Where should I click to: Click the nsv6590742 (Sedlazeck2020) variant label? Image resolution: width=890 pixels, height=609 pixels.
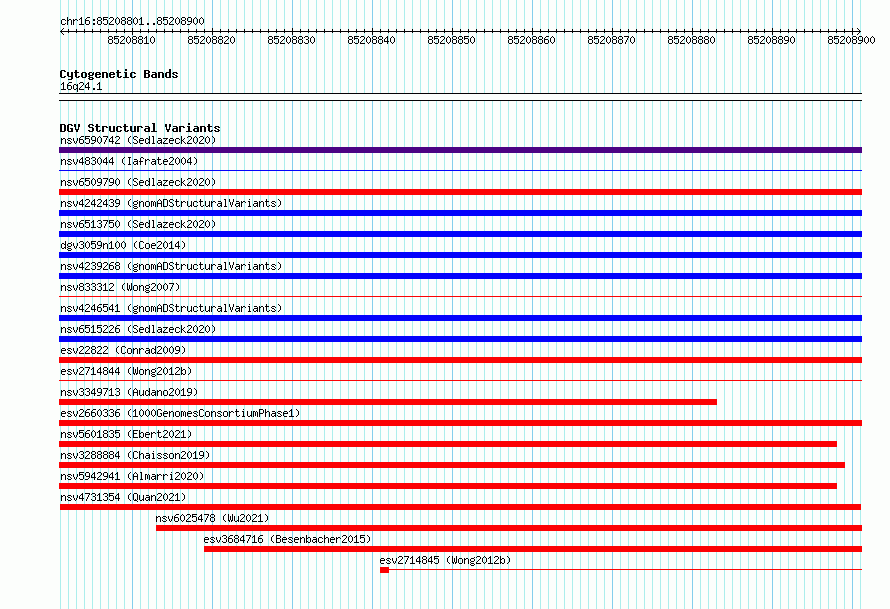click(x=138, y=140)
